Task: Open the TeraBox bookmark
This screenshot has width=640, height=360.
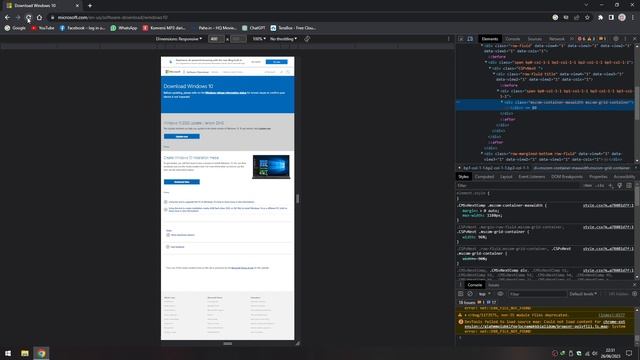Action: (x=293, y=28)
